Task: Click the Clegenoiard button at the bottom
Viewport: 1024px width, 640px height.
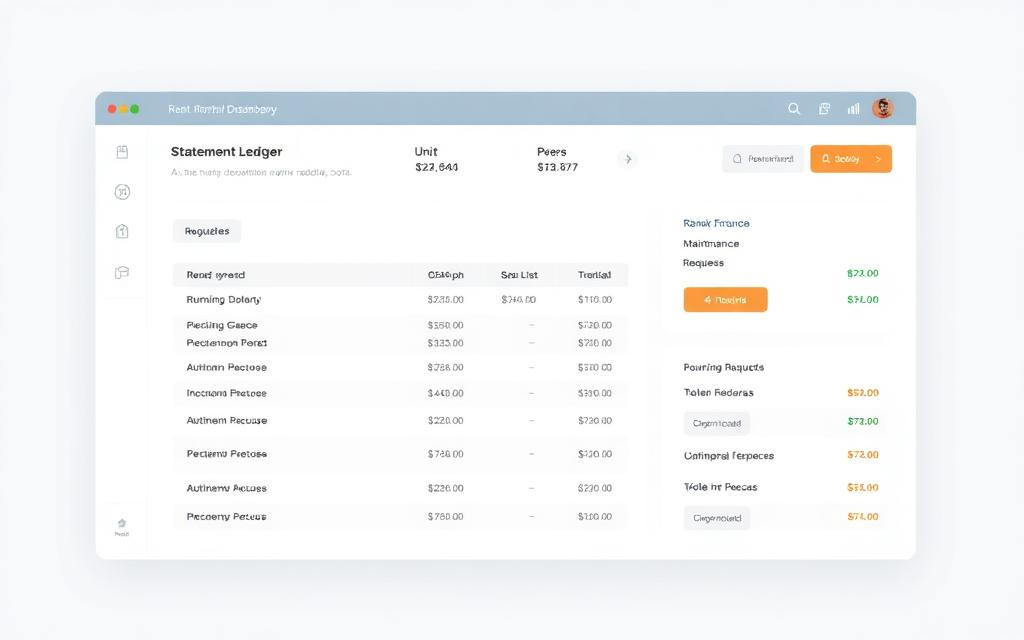Action: coord(716,518)
